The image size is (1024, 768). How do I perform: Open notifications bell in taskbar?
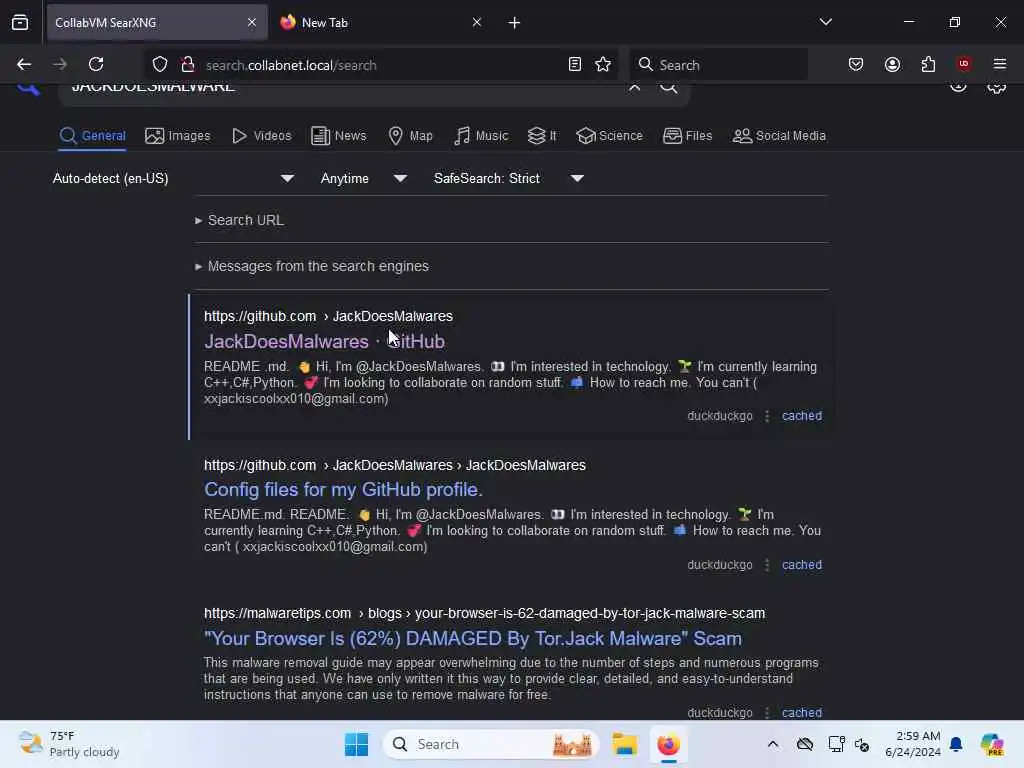coord(956,744)
